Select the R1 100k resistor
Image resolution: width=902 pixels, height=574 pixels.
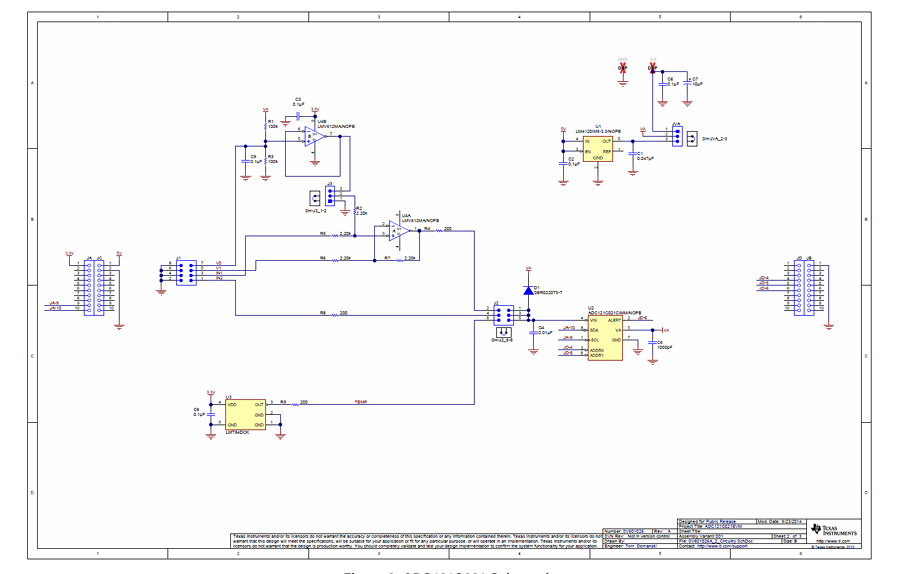(265, 126)
